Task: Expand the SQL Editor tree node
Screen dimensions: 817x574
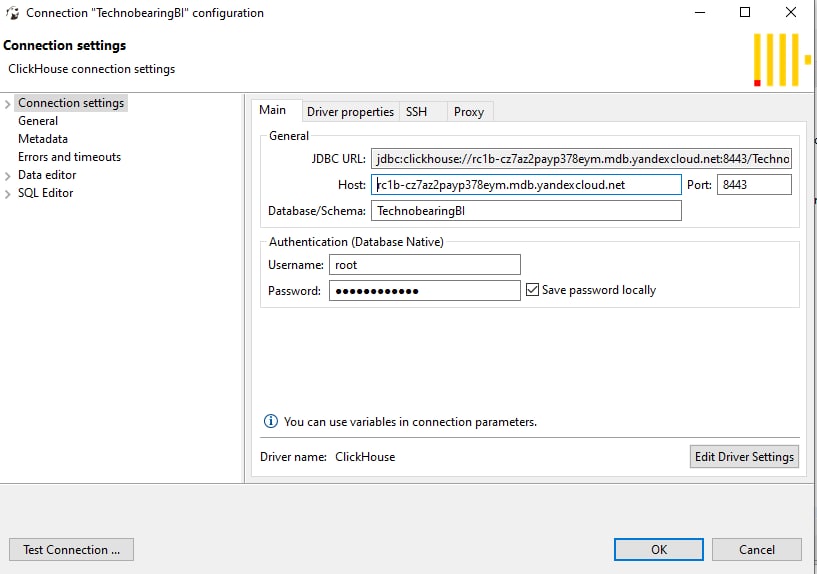Action: click(x=7, y=194)
